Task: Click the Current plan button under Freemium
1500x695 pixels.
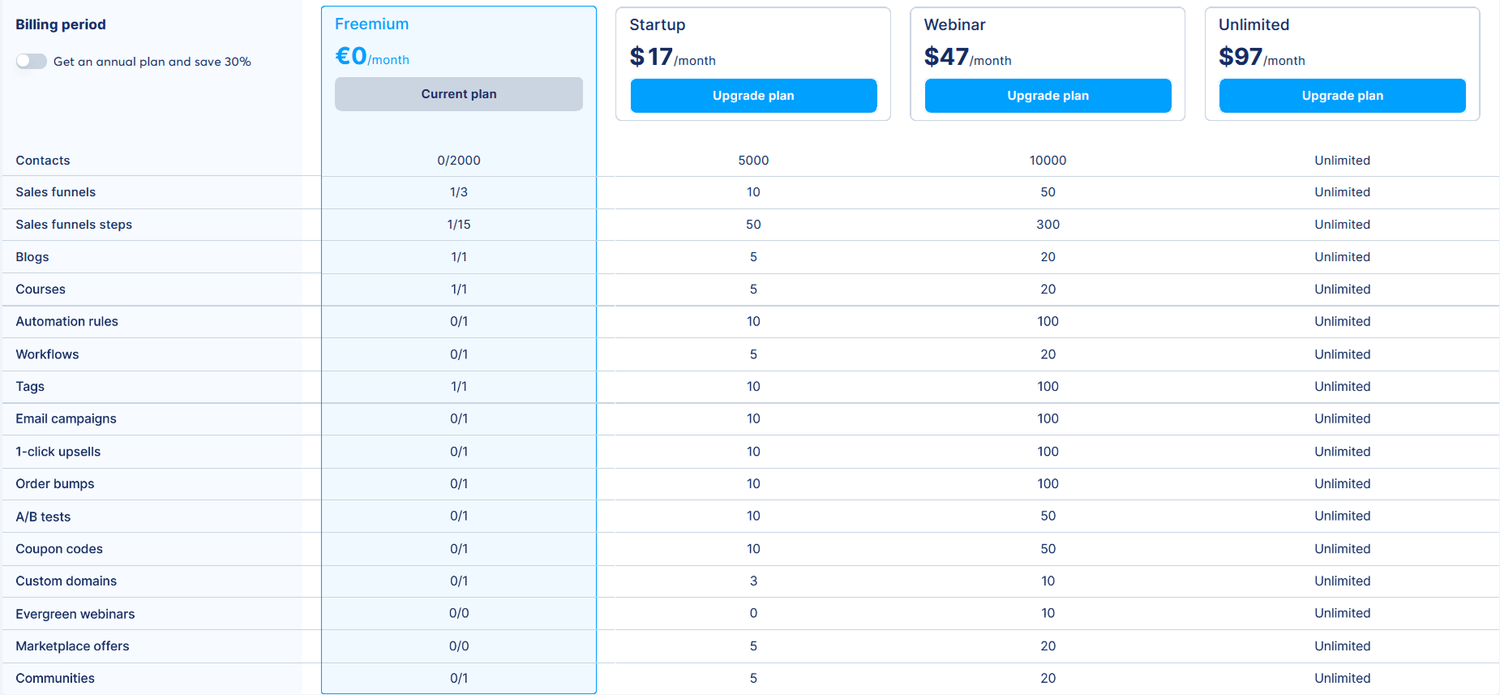Action: point(458,93)
